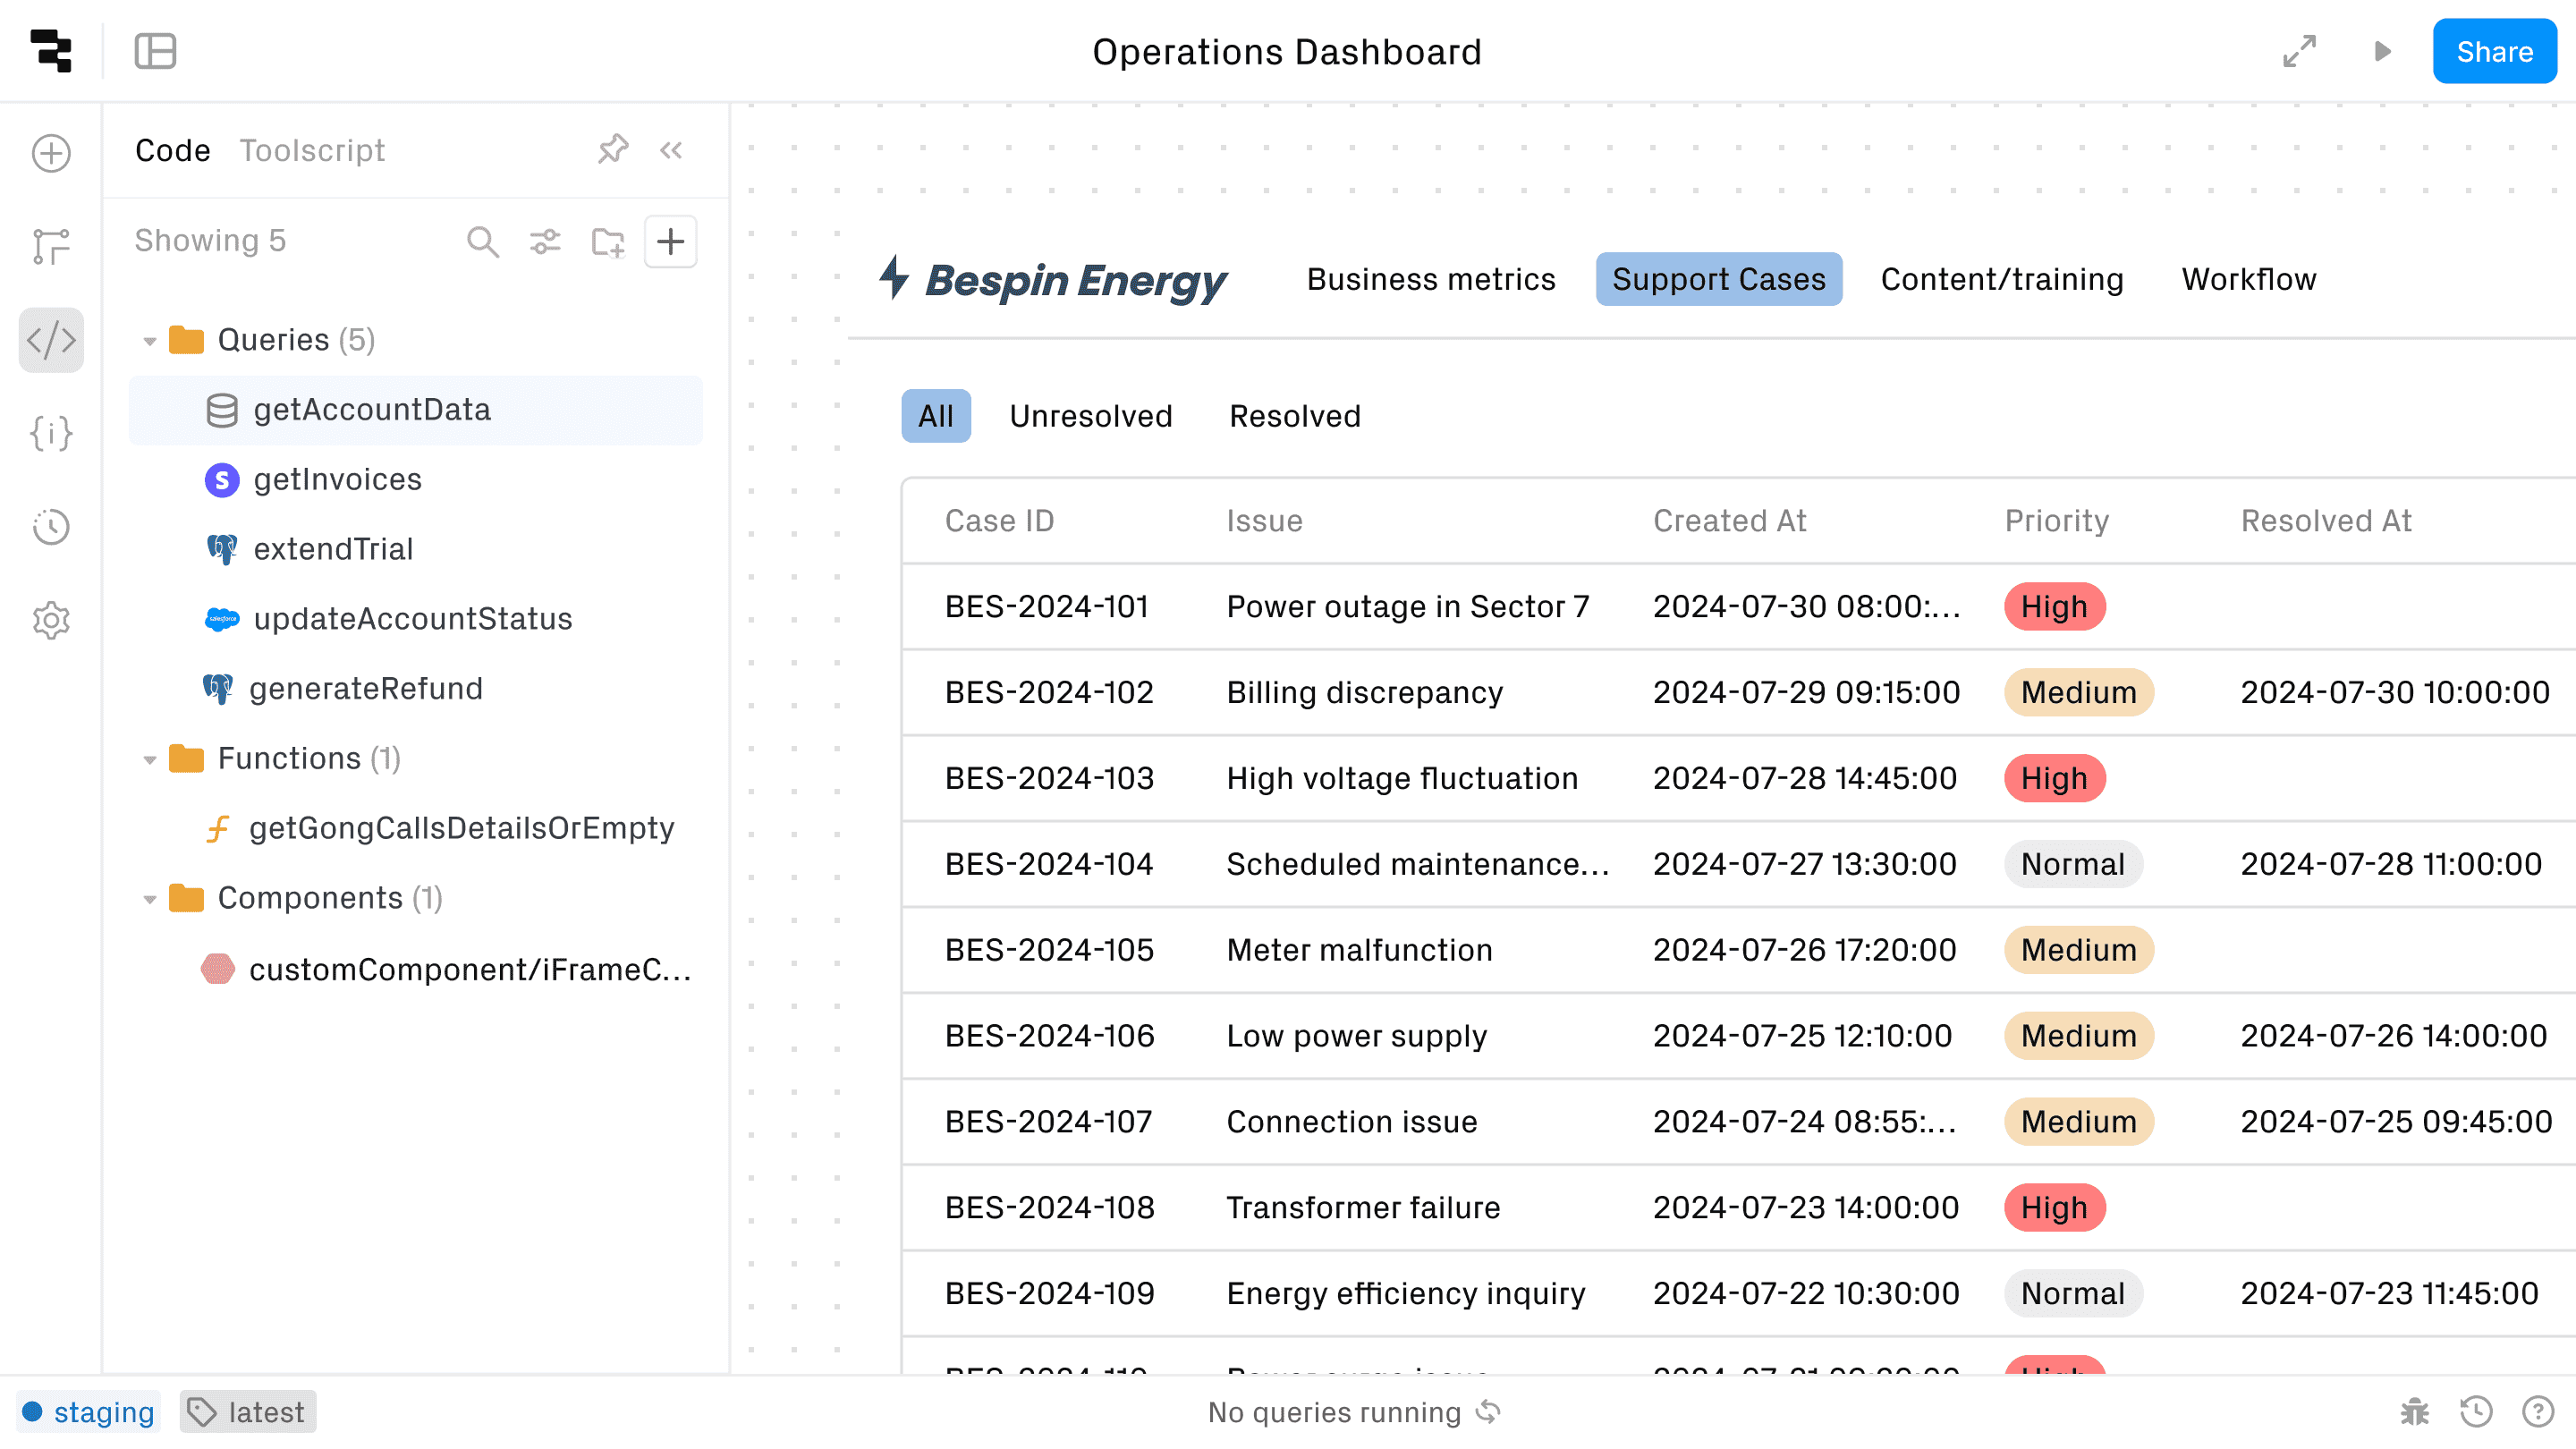Image resolution: width=2576 pixels, height=1449 pixels.
Task: Add a new query with plus button
Action: coord(670,241)
